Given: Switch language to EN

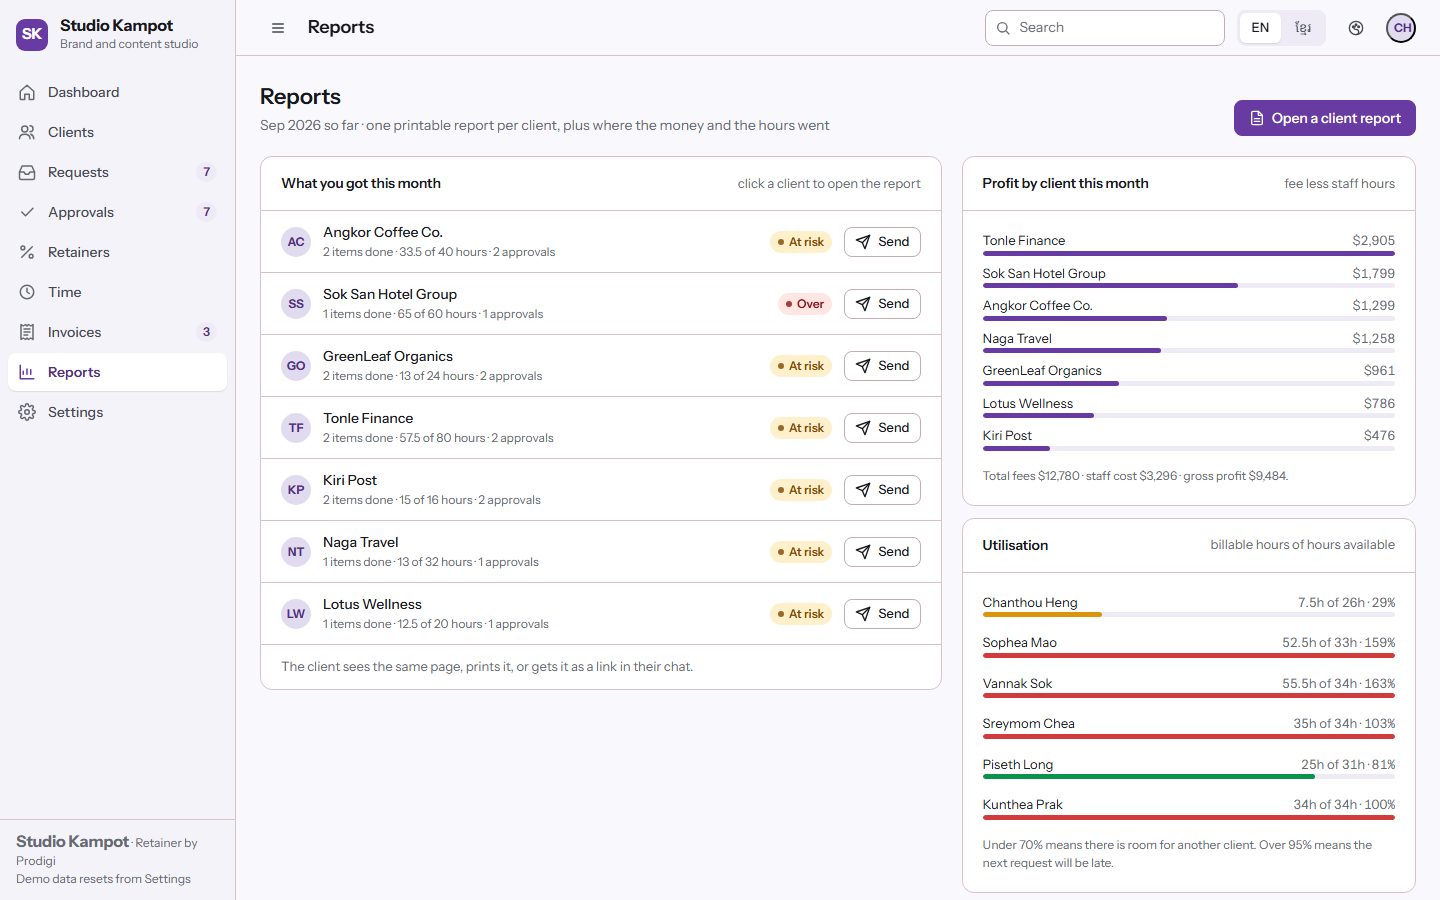Looking at the screenshot, I should (1260, 28).
